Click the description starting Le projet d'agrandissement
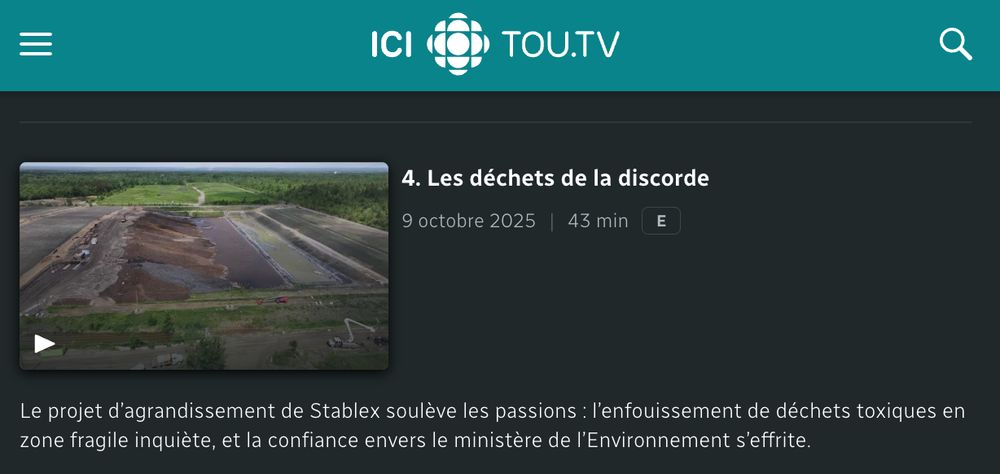This screenshot has height=474, width=1000. 492,426
